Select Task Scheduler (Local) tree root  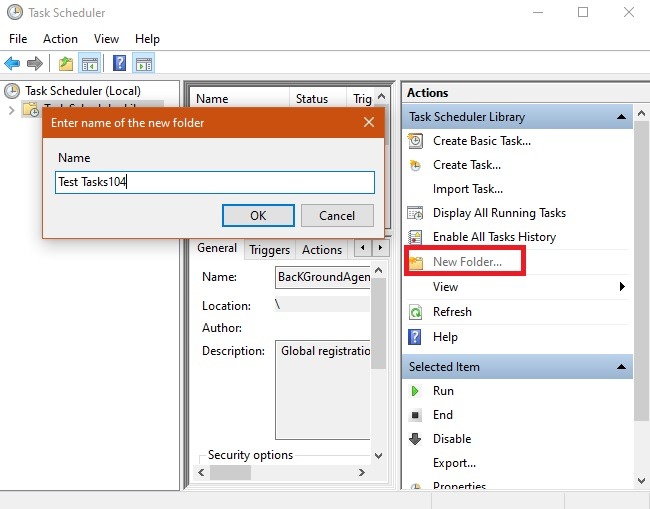[82, 91]
